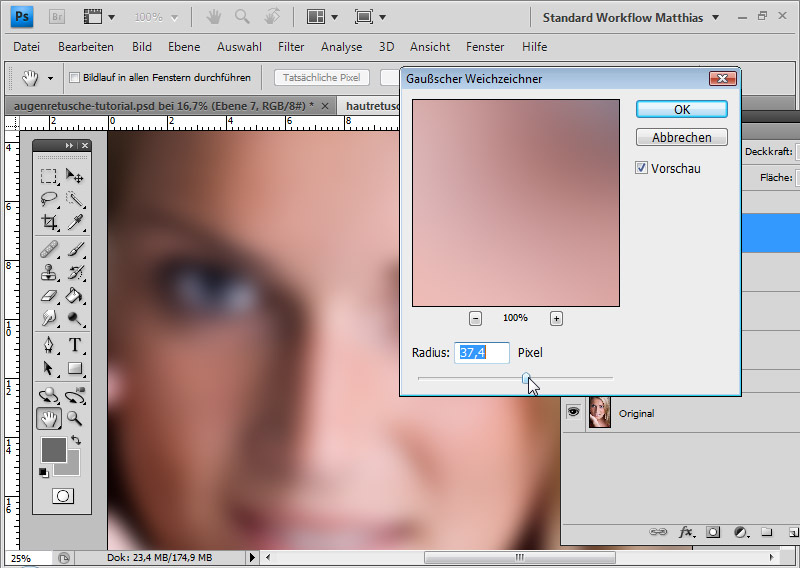
Task: Select the Pen tool
Action: (x=48, y=345)
